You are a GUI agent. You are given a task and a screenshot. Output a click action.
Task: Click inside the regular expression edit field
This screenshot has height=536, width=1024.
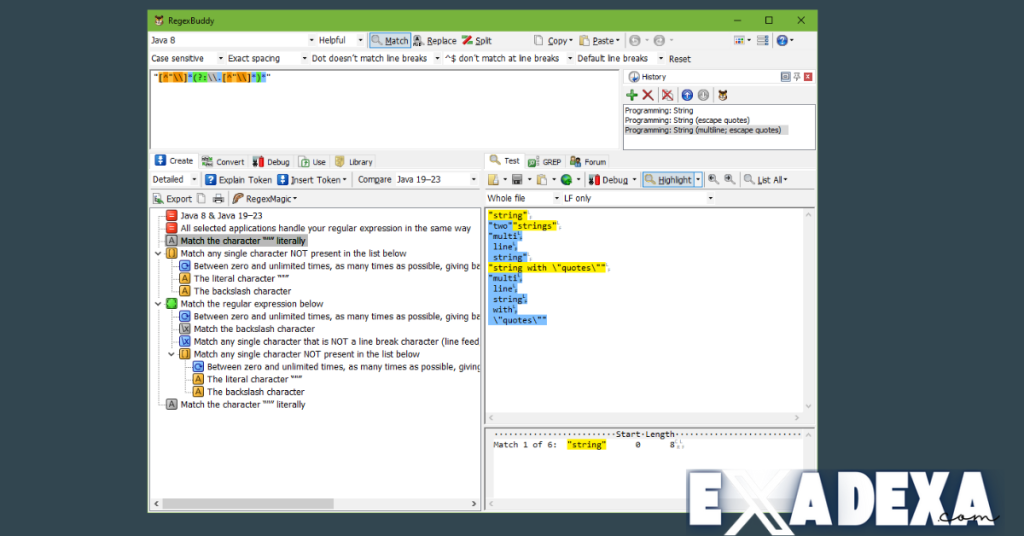pyautogui.click(x=384, y=110)
